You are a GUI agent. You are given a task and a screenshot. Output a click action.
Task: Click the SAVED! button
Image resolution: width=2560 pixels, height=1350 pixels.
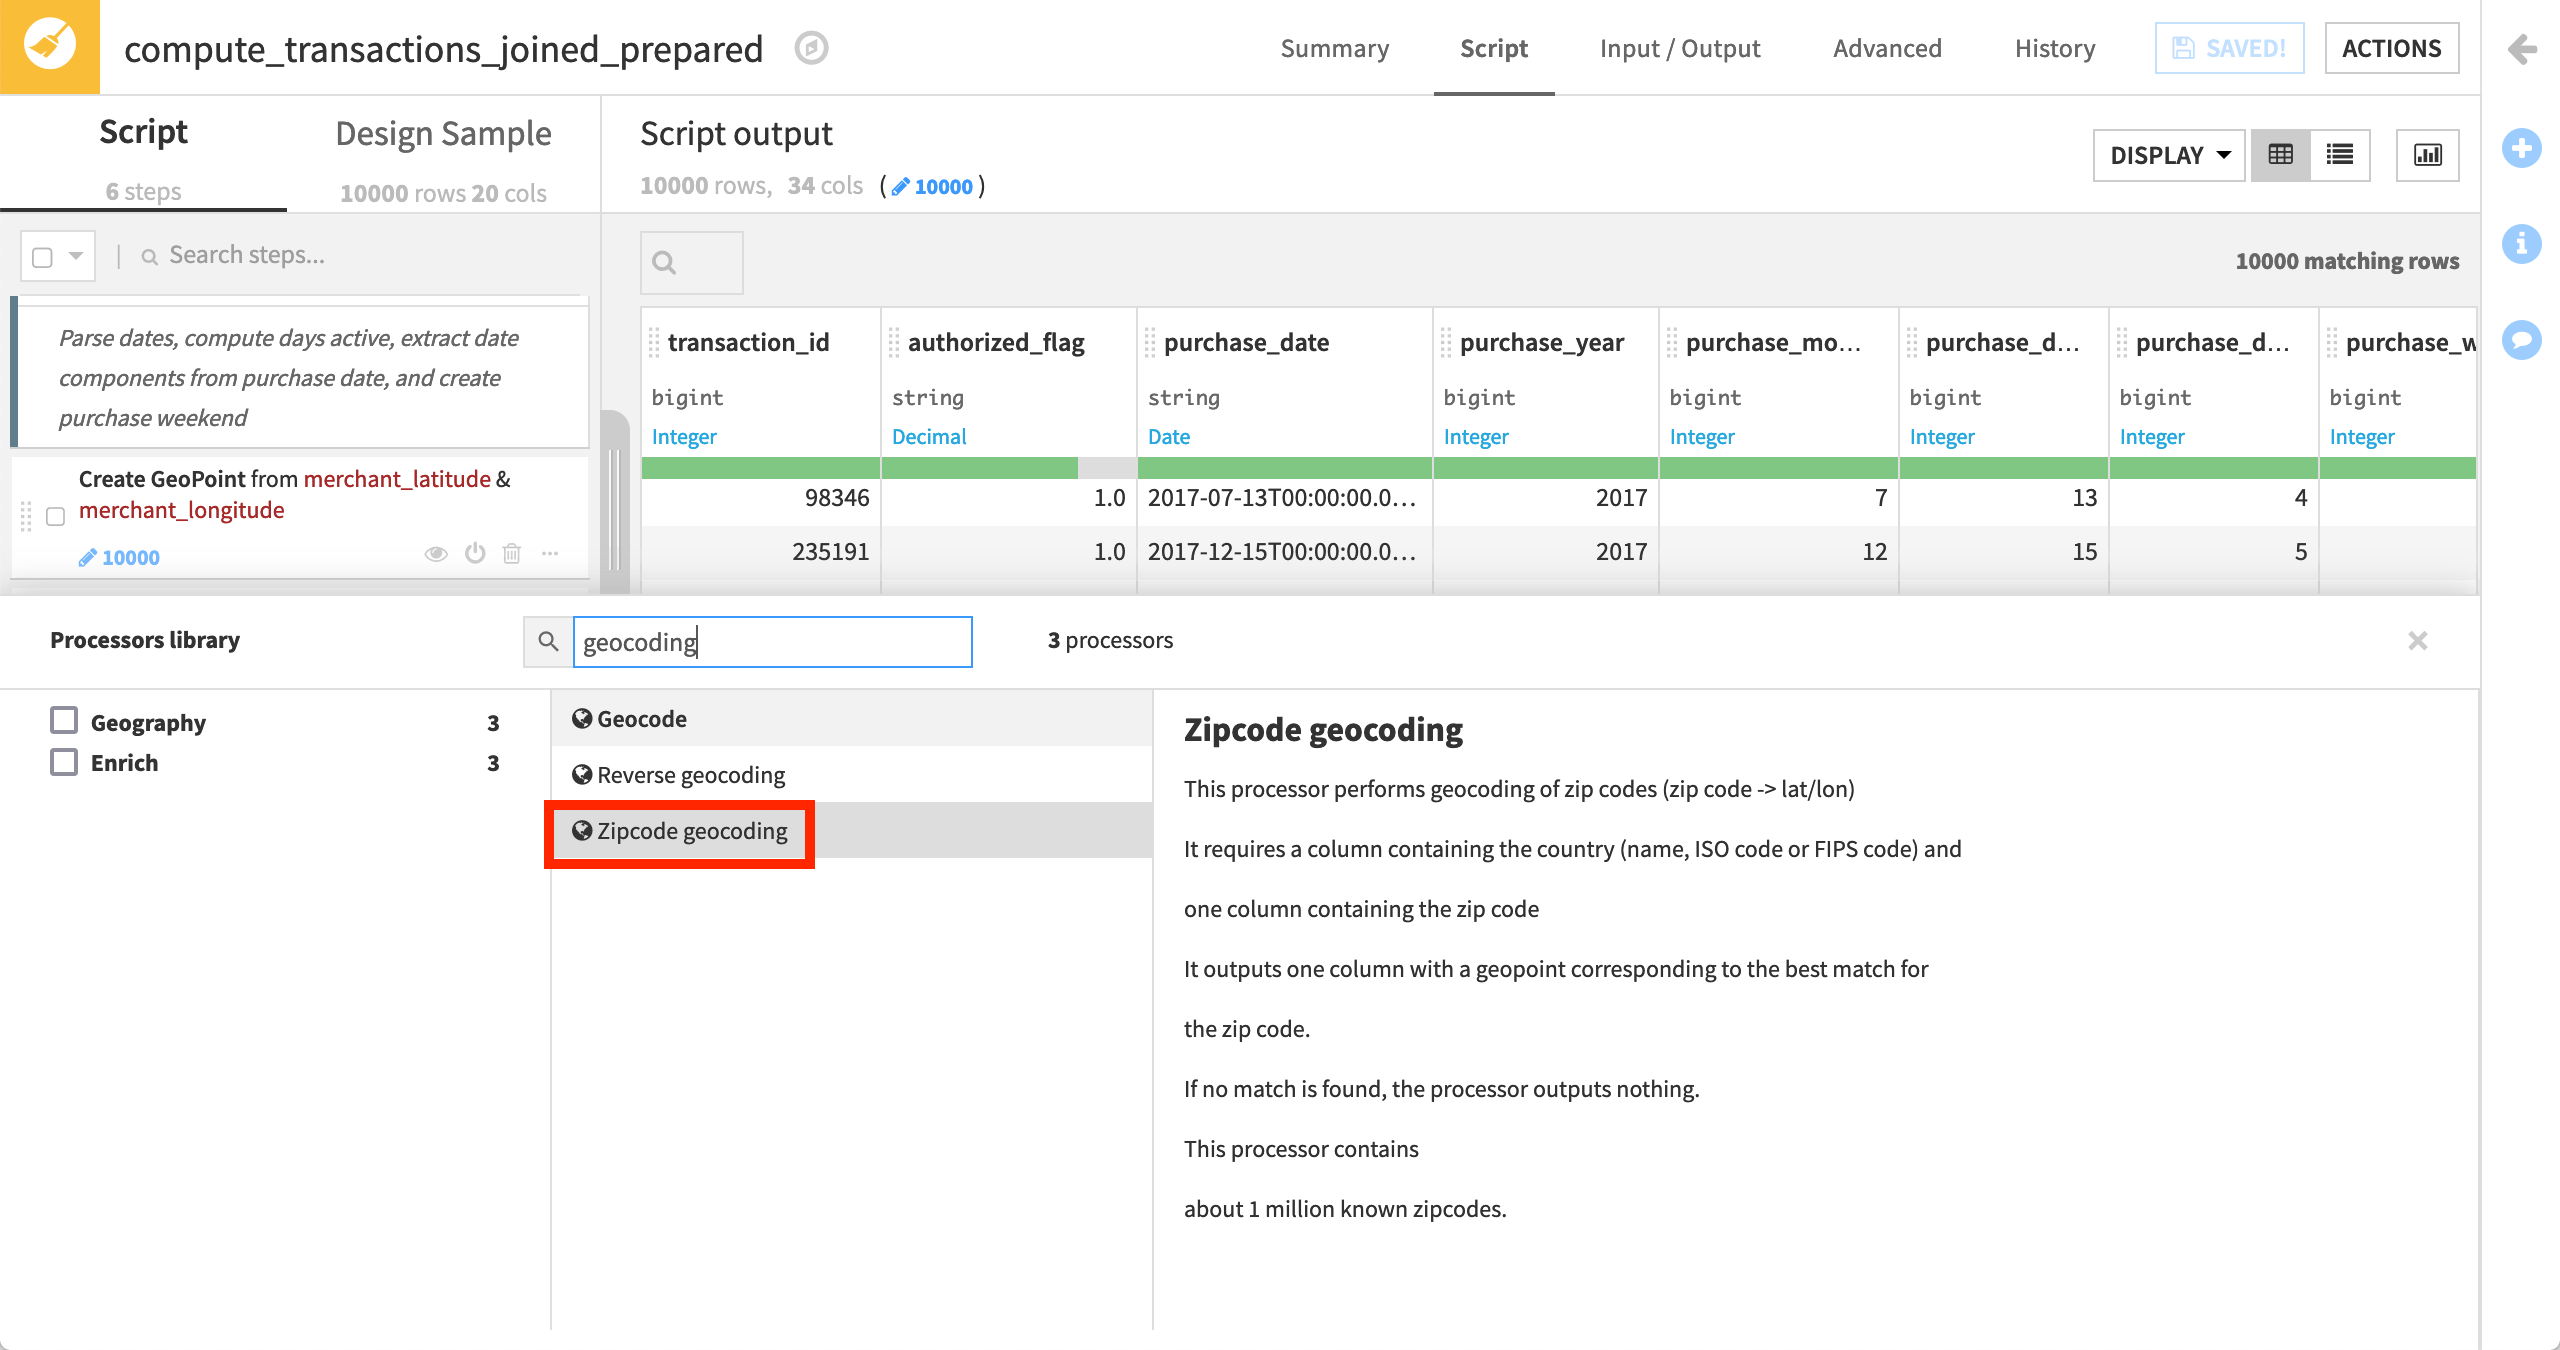pos(2229,48)
